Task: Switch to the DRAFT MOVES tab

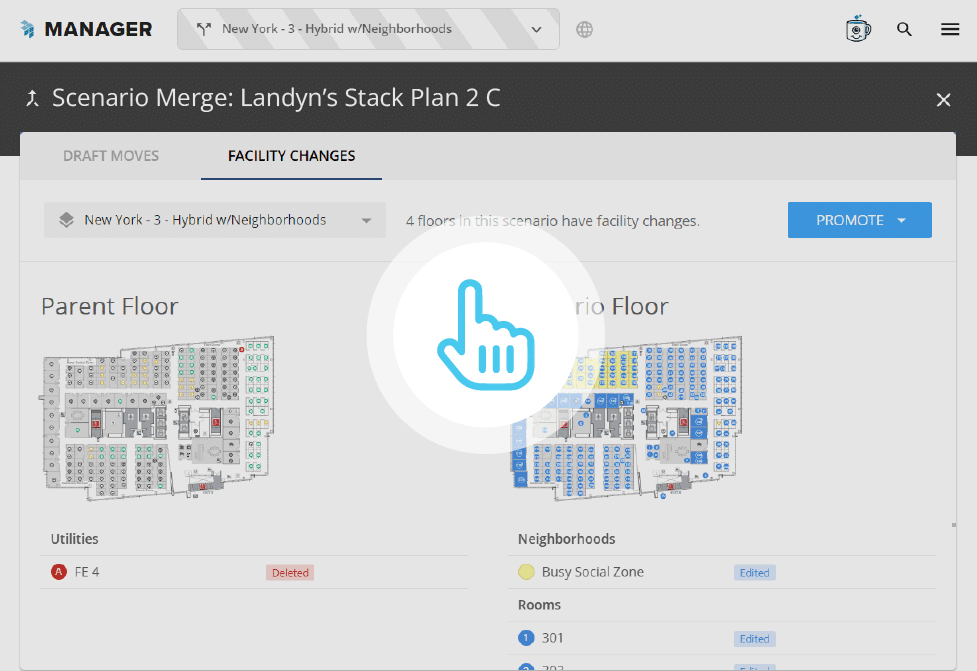Action: pyautogui.click(x=110, y=156)
